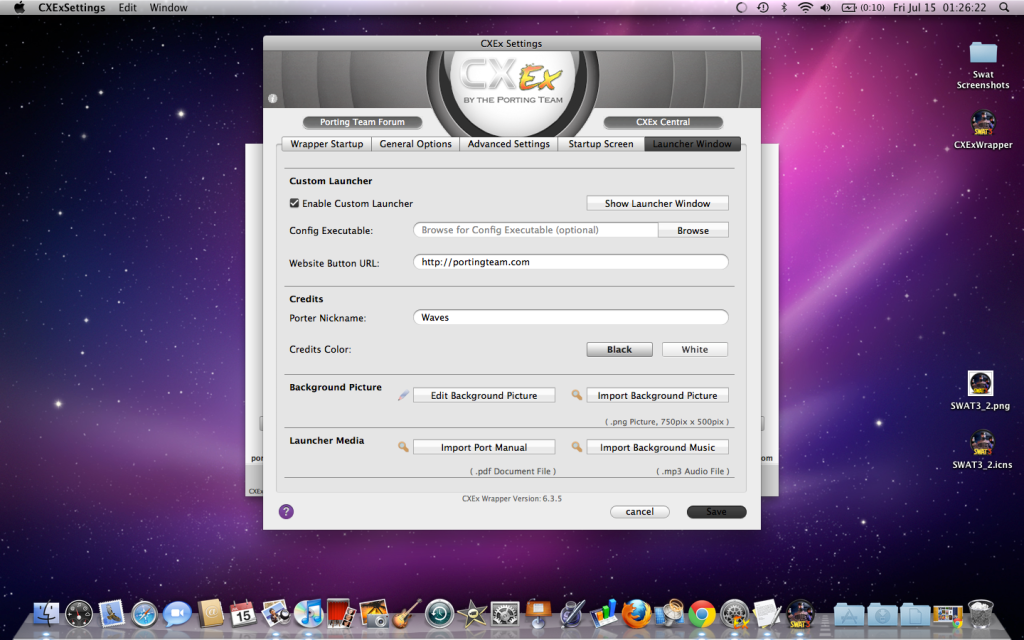1024x640 pixels.
Task: Uncheck Enable Custom Launcher checkbox
Action: (295, 203)
